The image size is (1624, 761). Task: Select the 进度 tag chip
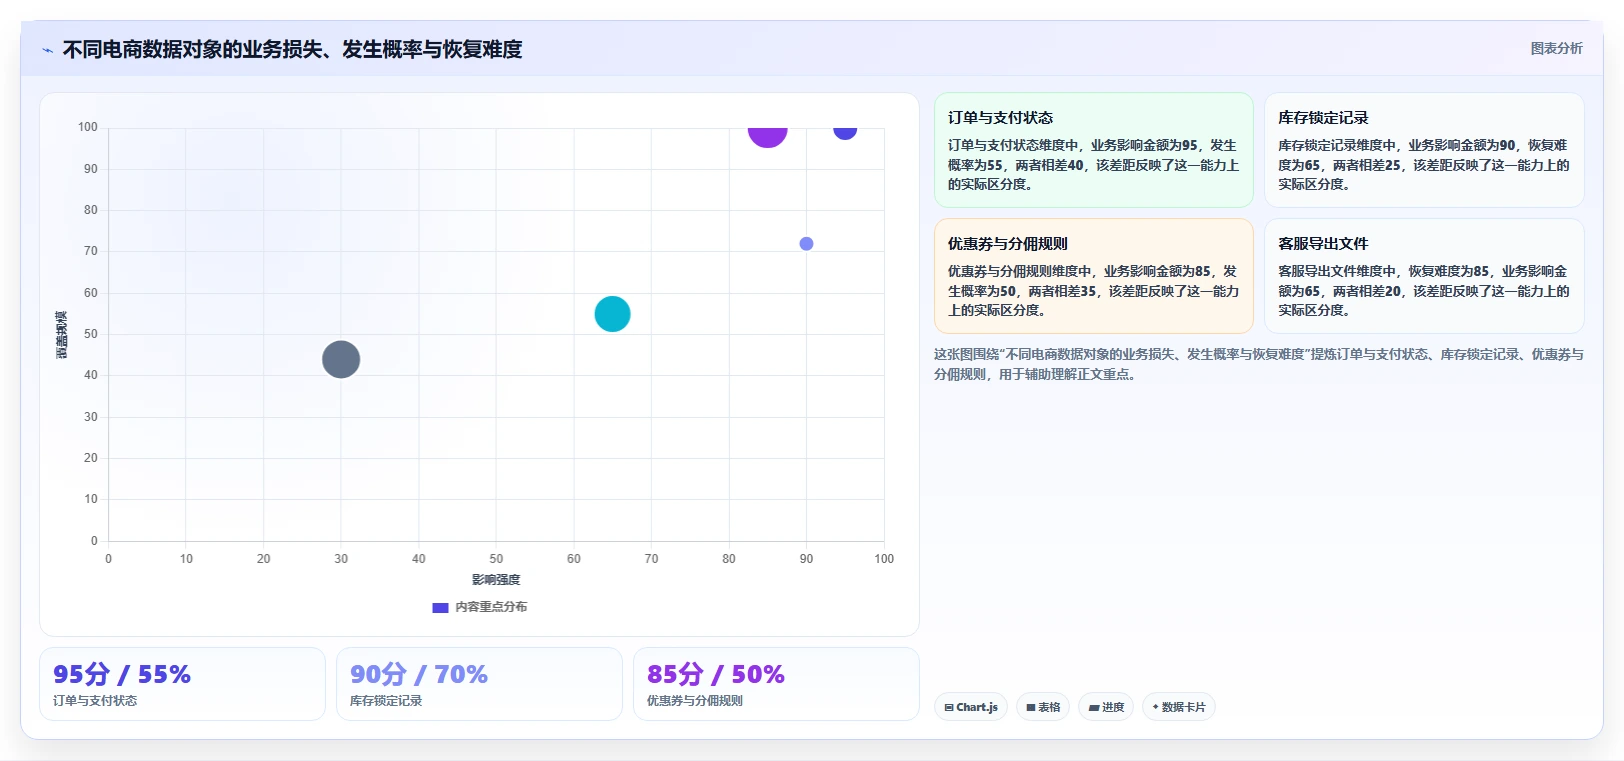tap(1106, 707)
